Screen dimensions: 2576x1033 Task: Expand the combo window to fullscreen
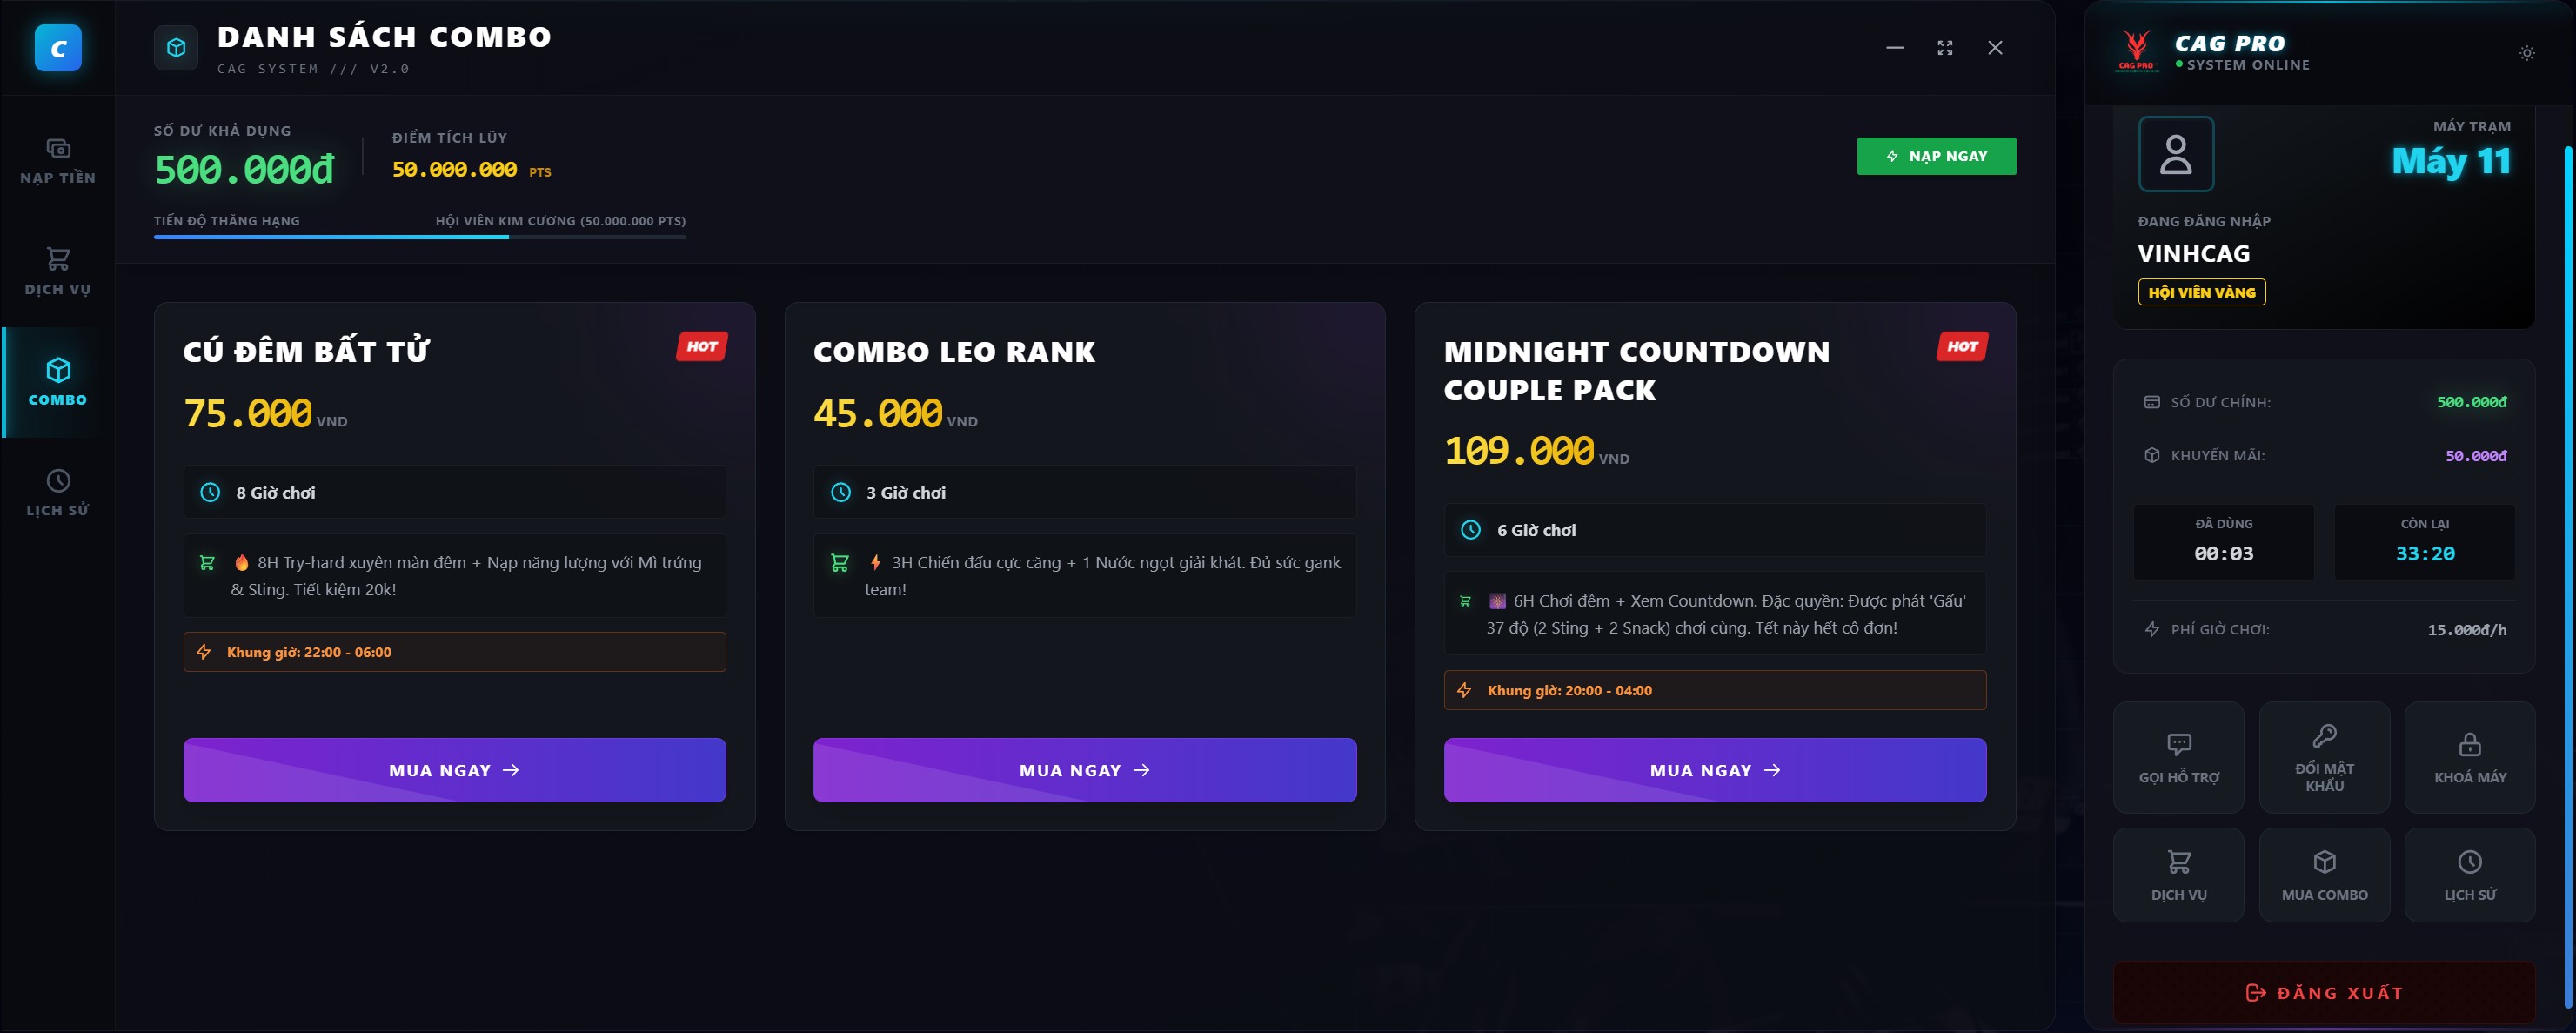click(x=1944, y=48)
